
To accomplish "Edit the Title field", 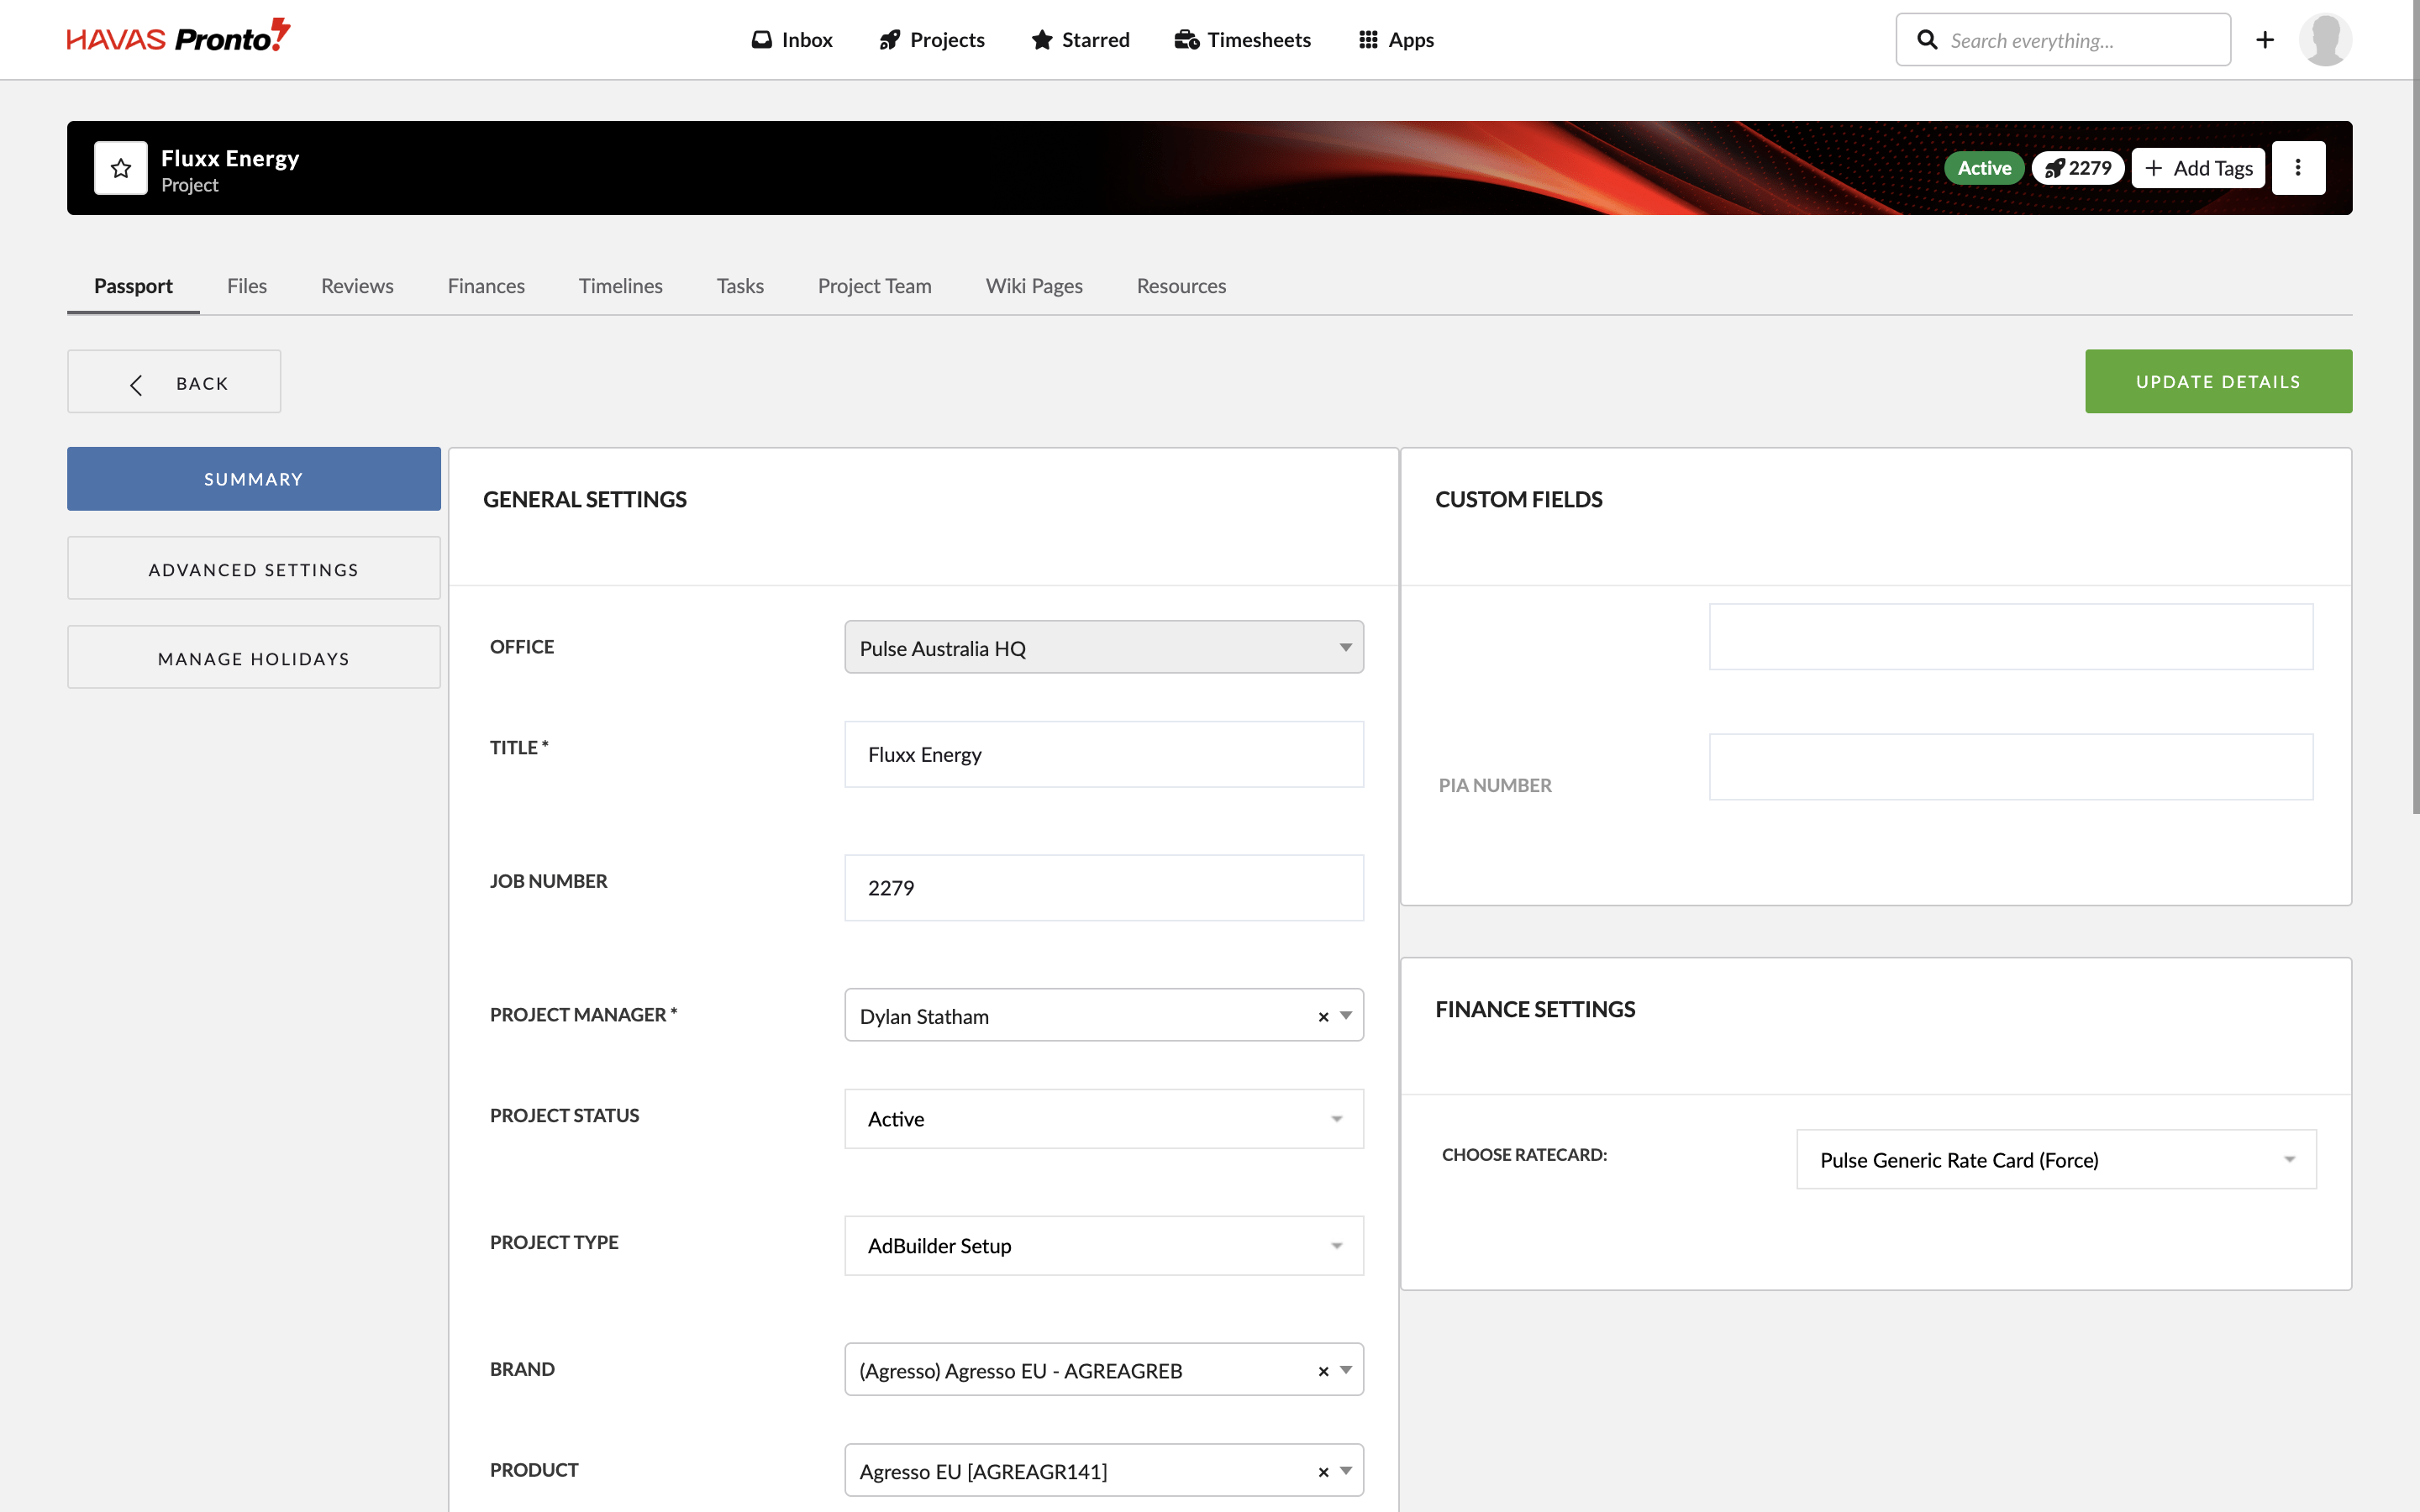I will pyautogui.click(x=1104, y=755).
